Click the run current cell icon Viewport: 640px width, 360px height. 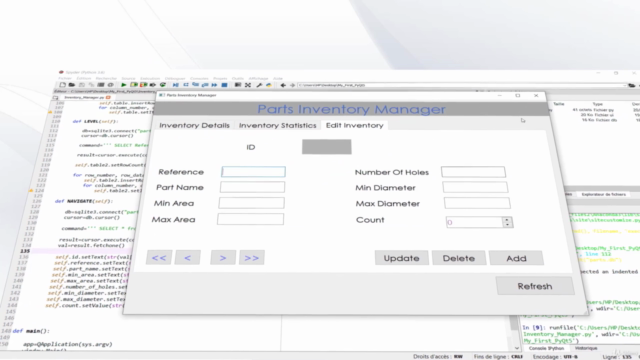(x=133, y=85)
